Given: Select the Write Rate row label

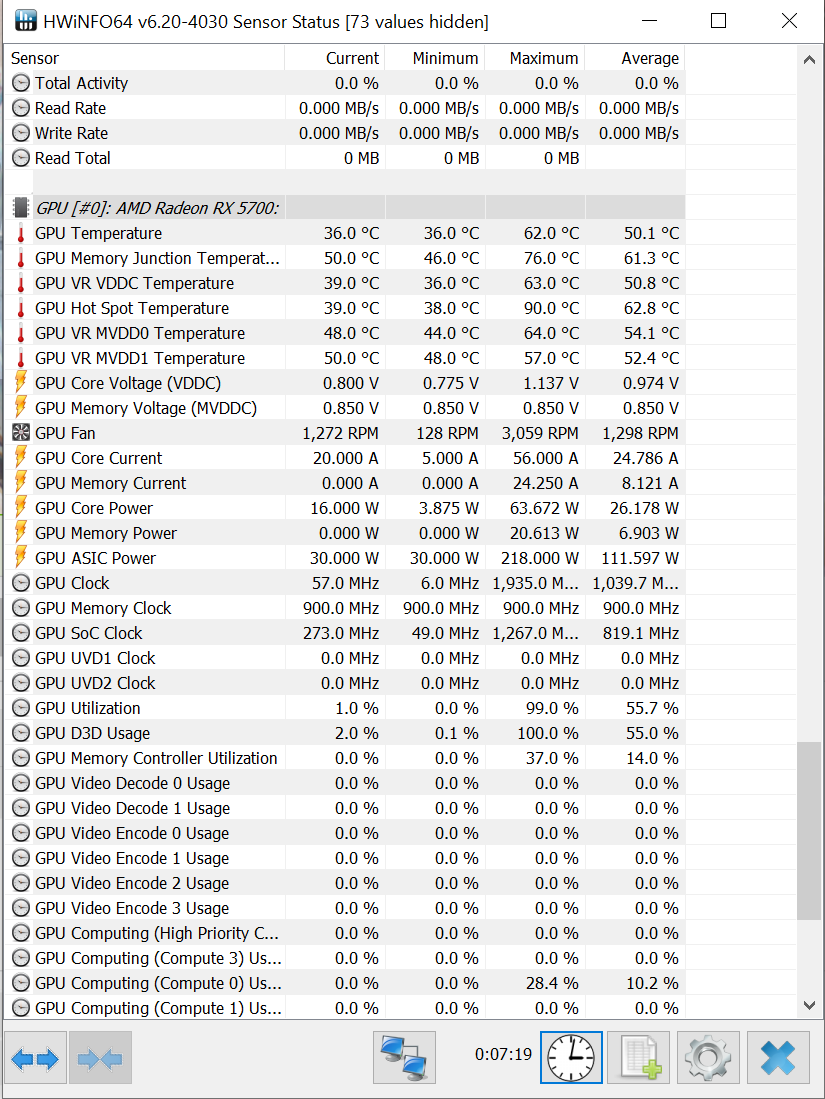Looking at the screenshot, I should [x=71, y=133].
